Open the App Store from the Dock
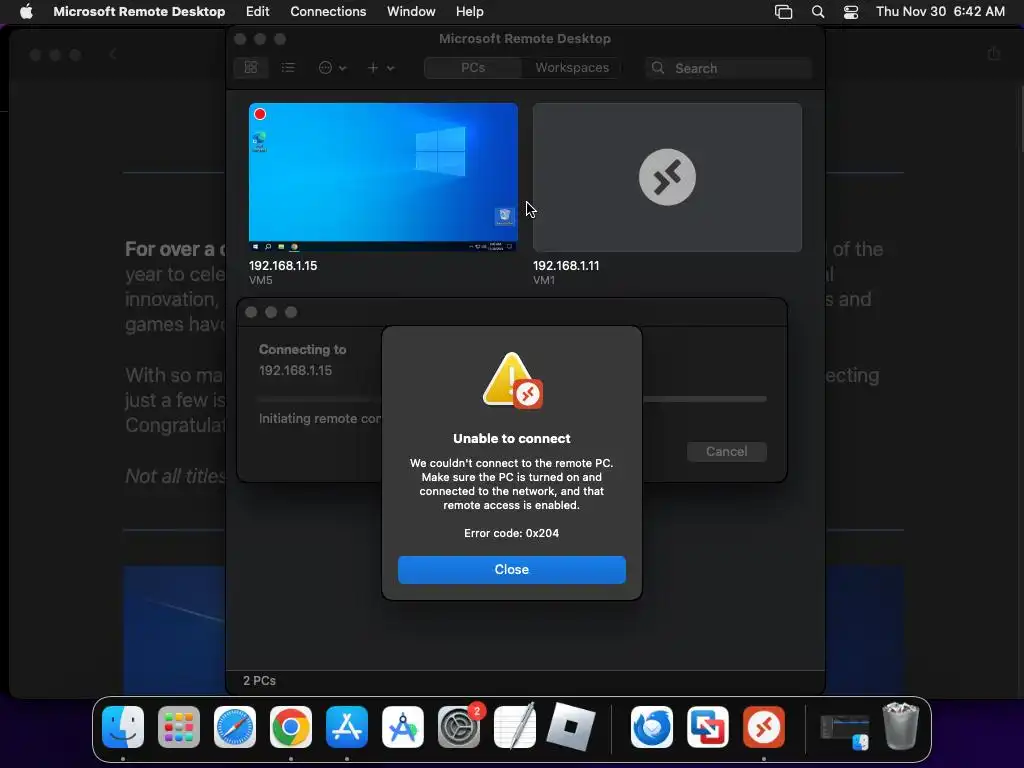The width and height of the screenshot is (1024, 768). pyautogui.click(x=347, y=727)
